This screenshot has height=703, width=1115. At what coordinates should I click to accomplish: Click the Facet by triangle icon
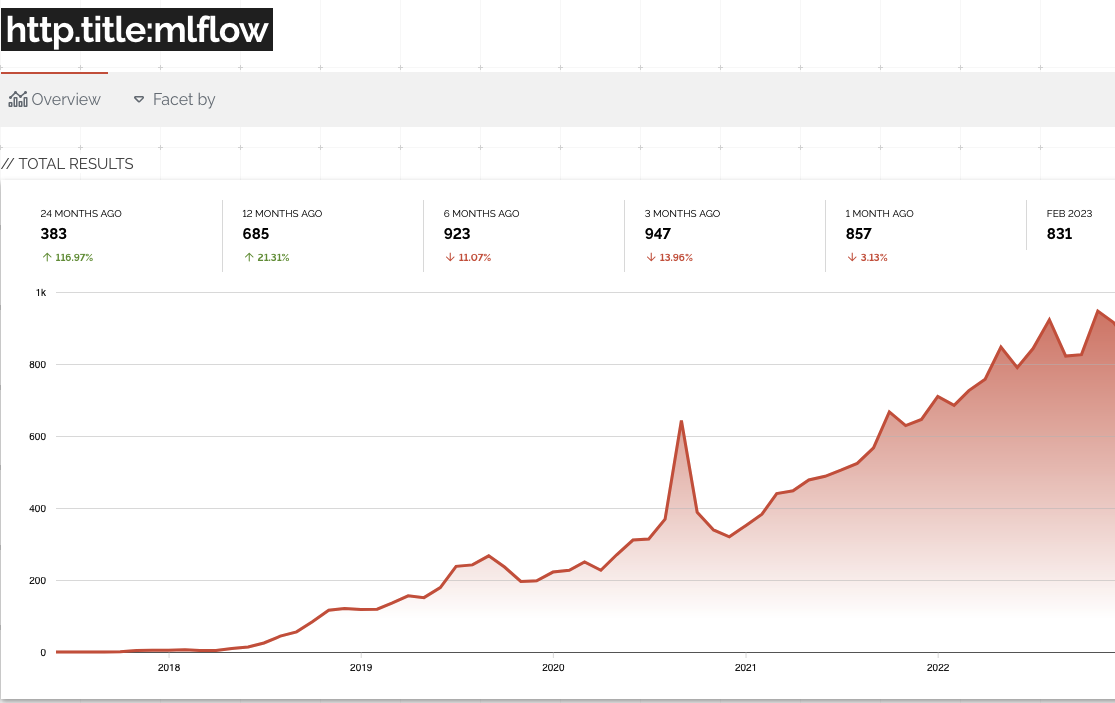pyautogui.click(x=139, y=100)
